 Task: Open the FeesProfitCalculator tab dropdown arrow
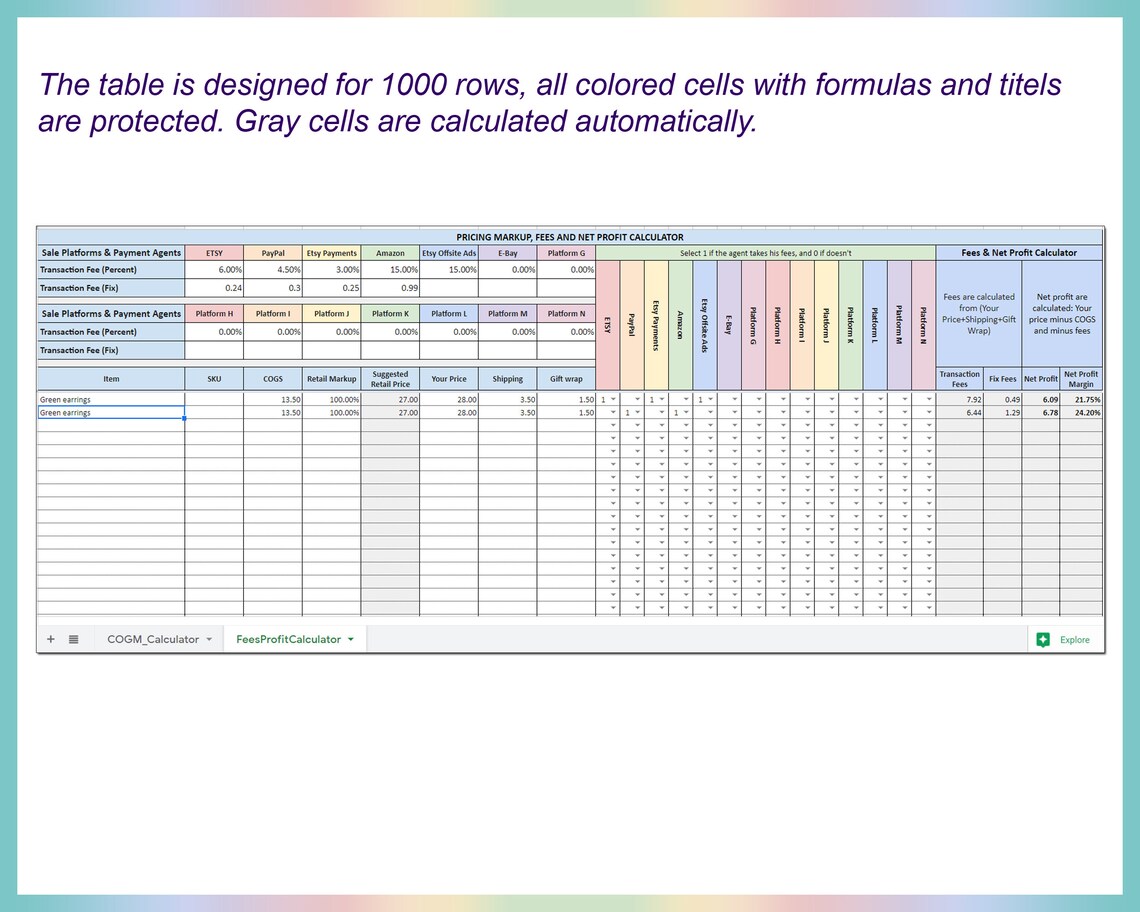tap(351, 638)
